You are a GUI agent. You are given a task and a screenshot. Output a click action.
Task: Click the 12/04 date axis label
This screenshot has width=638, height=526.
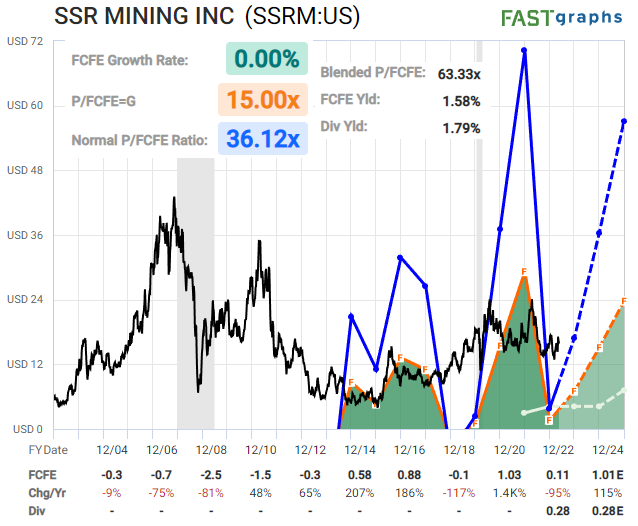pos(112,450)
